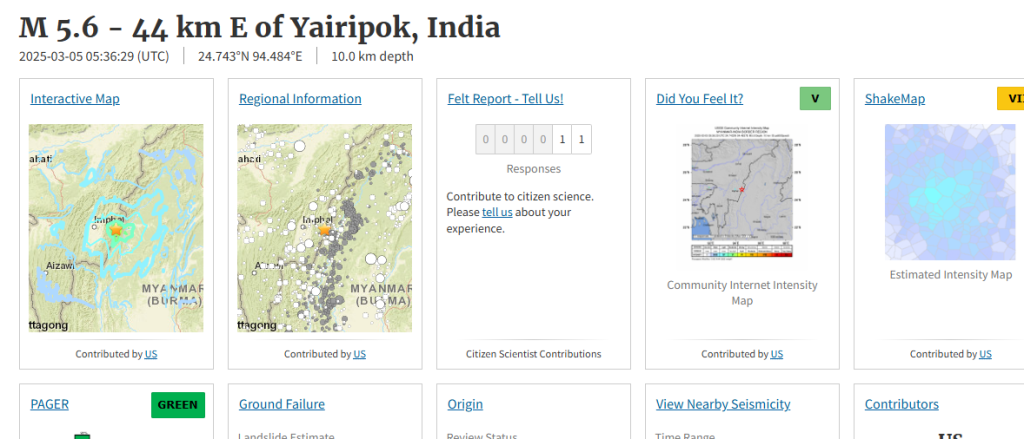Click the orange star on the Regional Information map
Viewport: 1024px width, 439px height.
pyautogui.click(x=324, y=230)
